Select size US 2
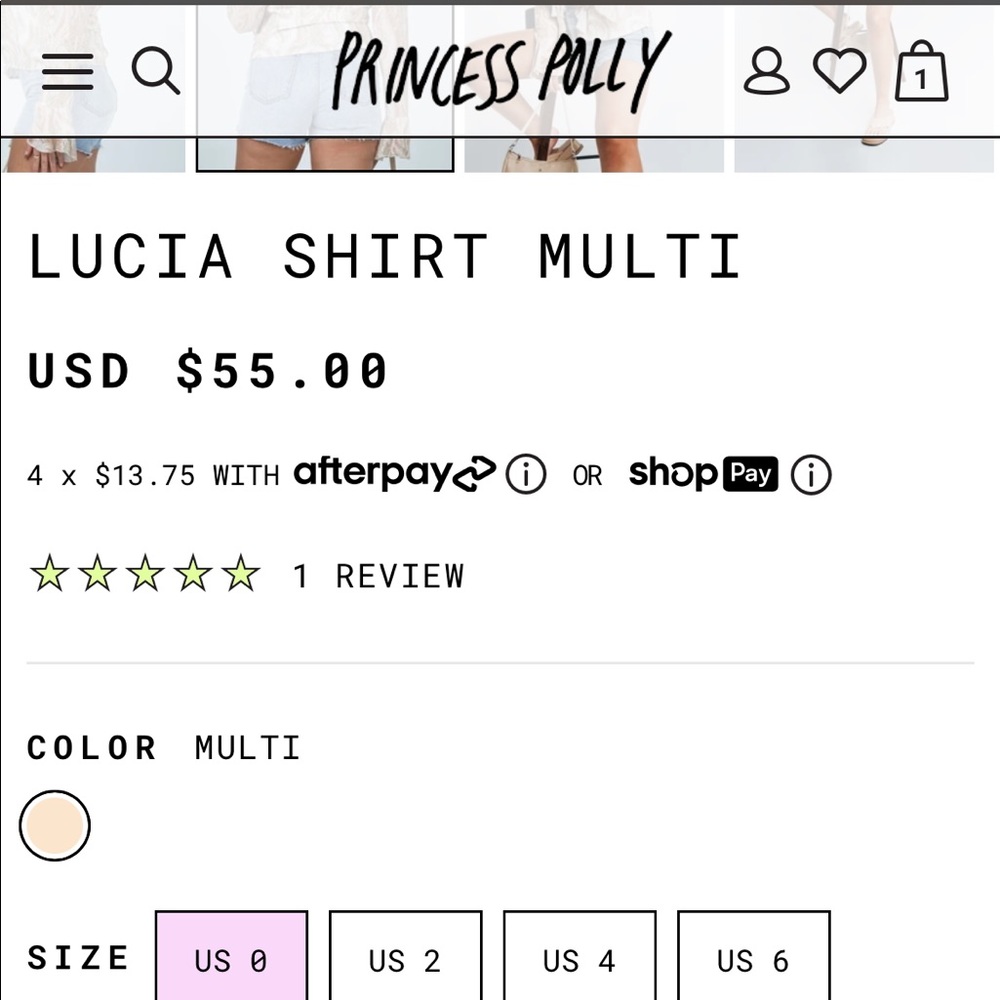Screen dimensions: 1000x1000 coord(406,955)
